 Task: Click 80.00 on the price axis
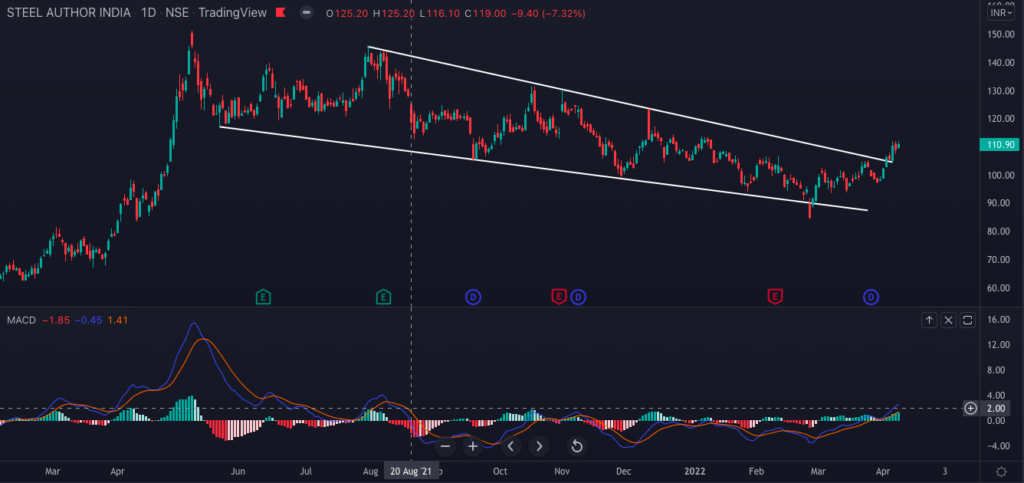coord(1000,231)
